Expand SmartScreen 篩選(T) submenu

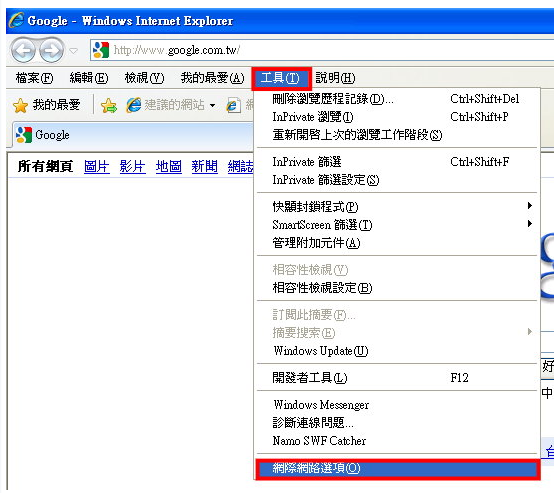[x=398, y=225]
